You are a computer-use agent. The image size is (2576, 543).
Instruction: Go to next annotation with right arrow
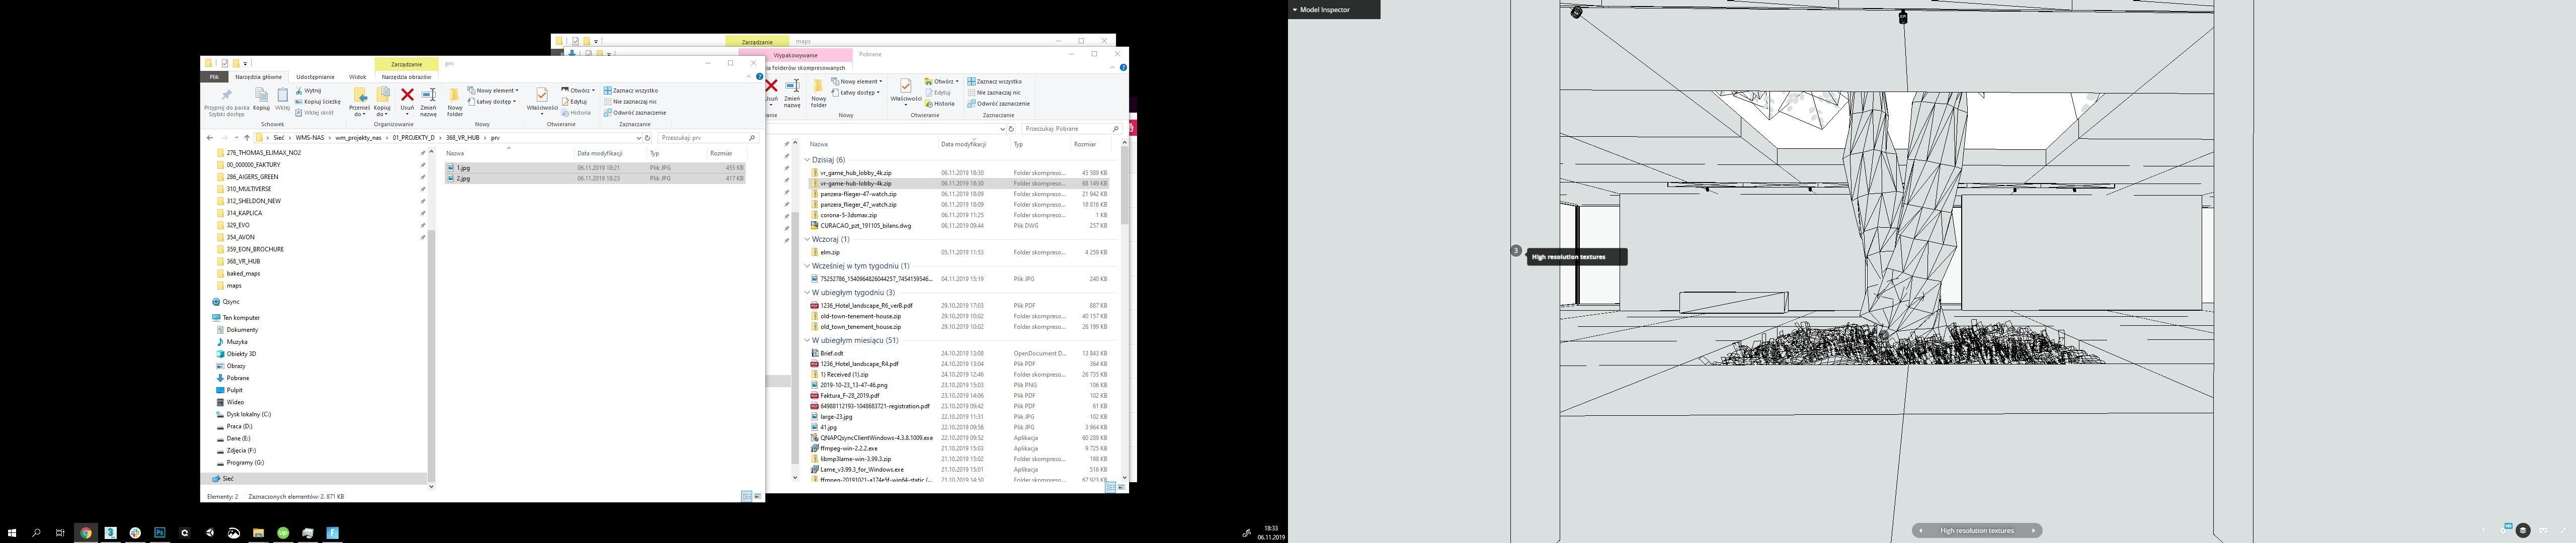pos(2033,531)
